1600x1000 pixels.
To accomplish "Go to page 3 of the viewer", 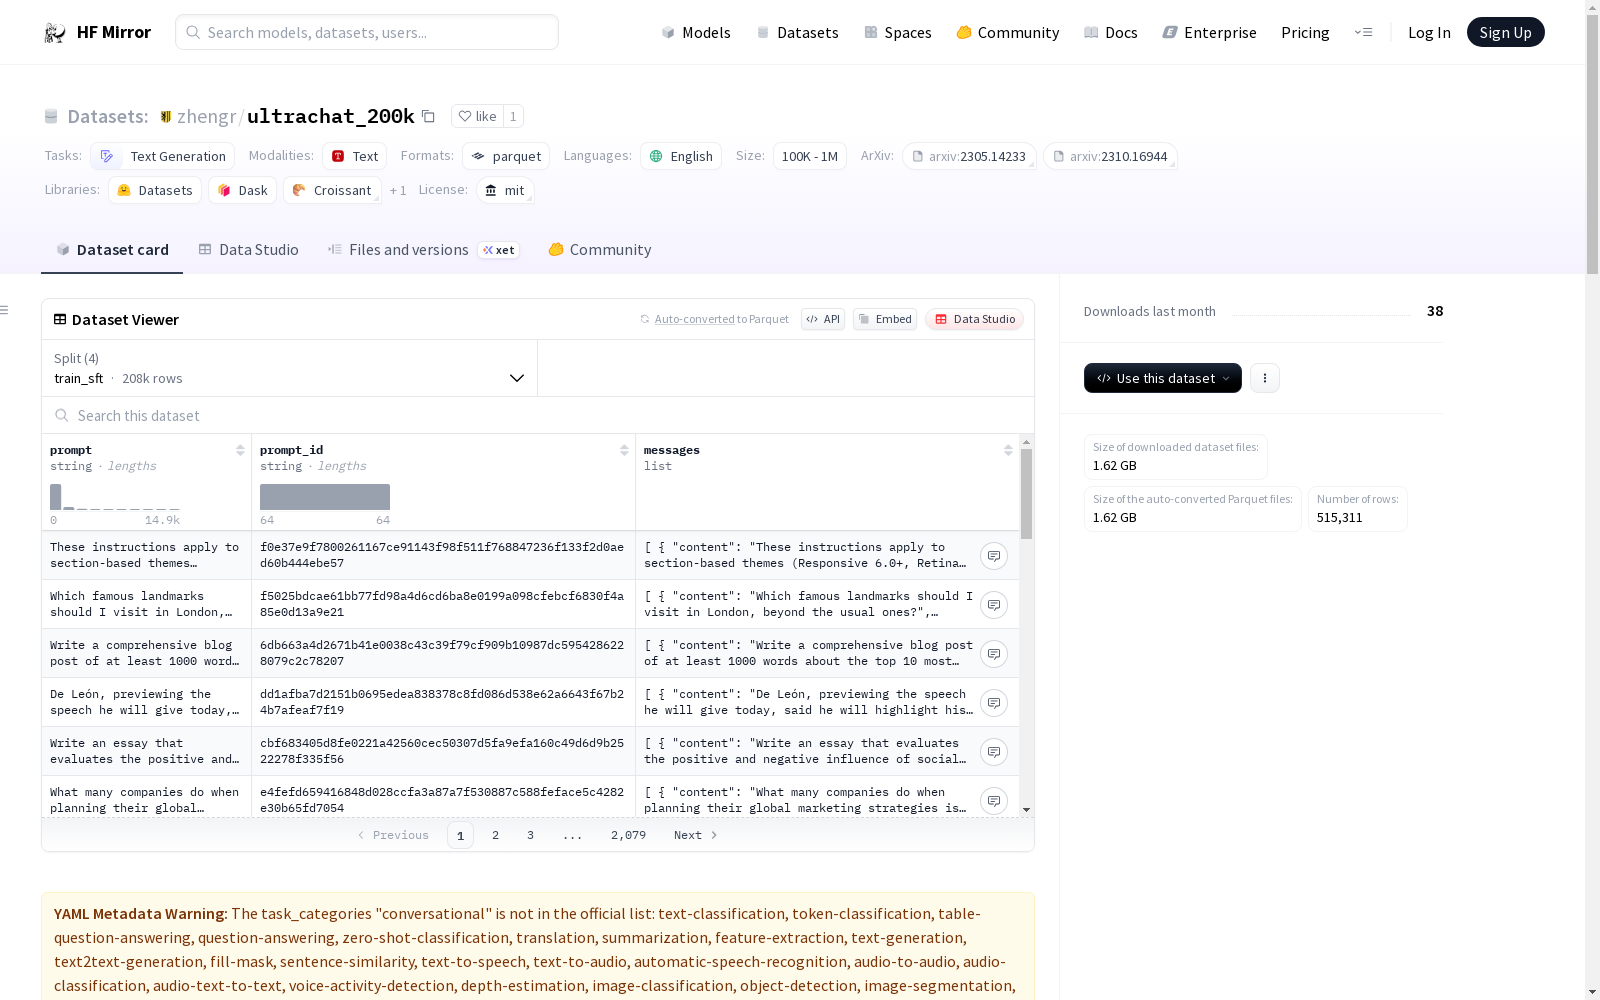I will (x=530, y=835).
